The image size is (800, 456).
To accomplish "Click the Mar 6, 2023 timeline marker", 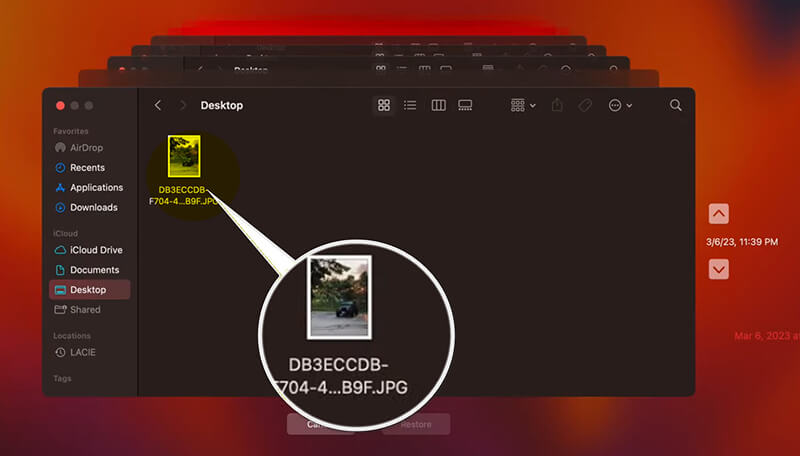I will click(767, 336).
